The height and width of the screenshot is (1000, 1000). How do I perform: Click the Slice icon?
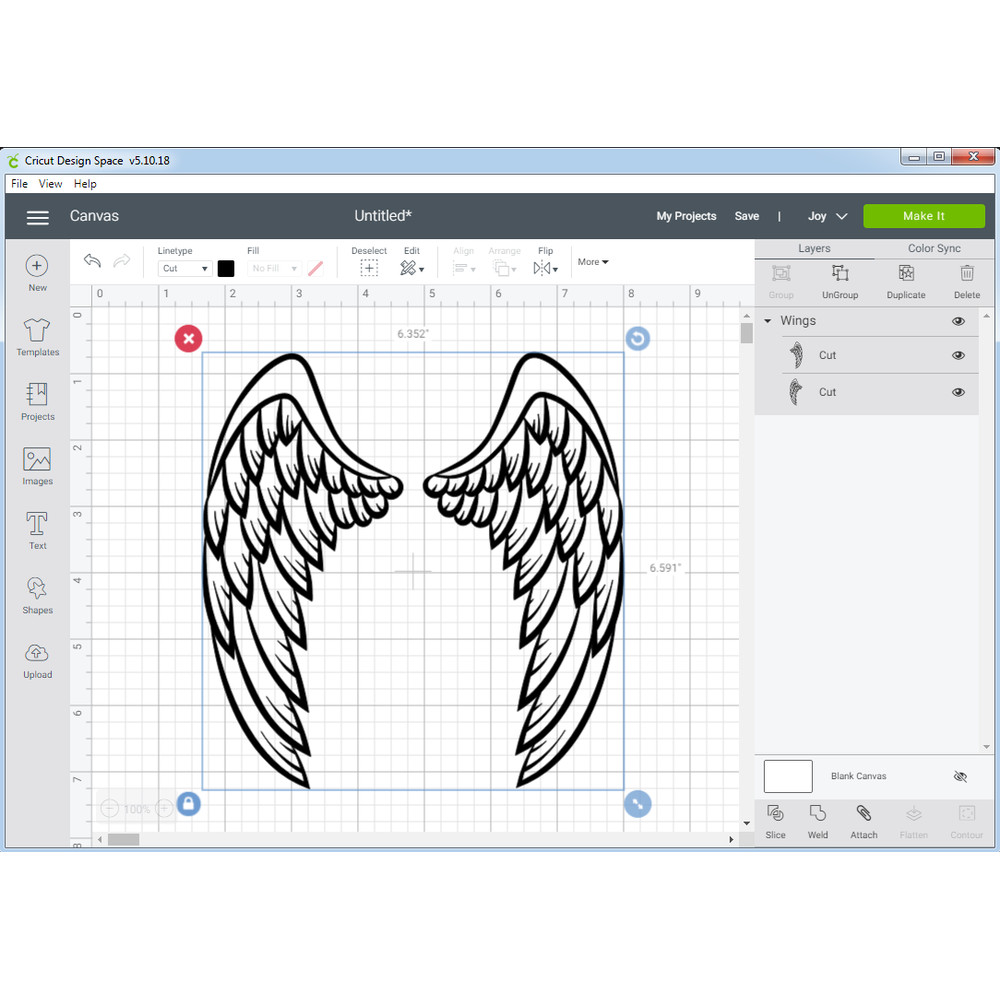[x=774, y=820]
